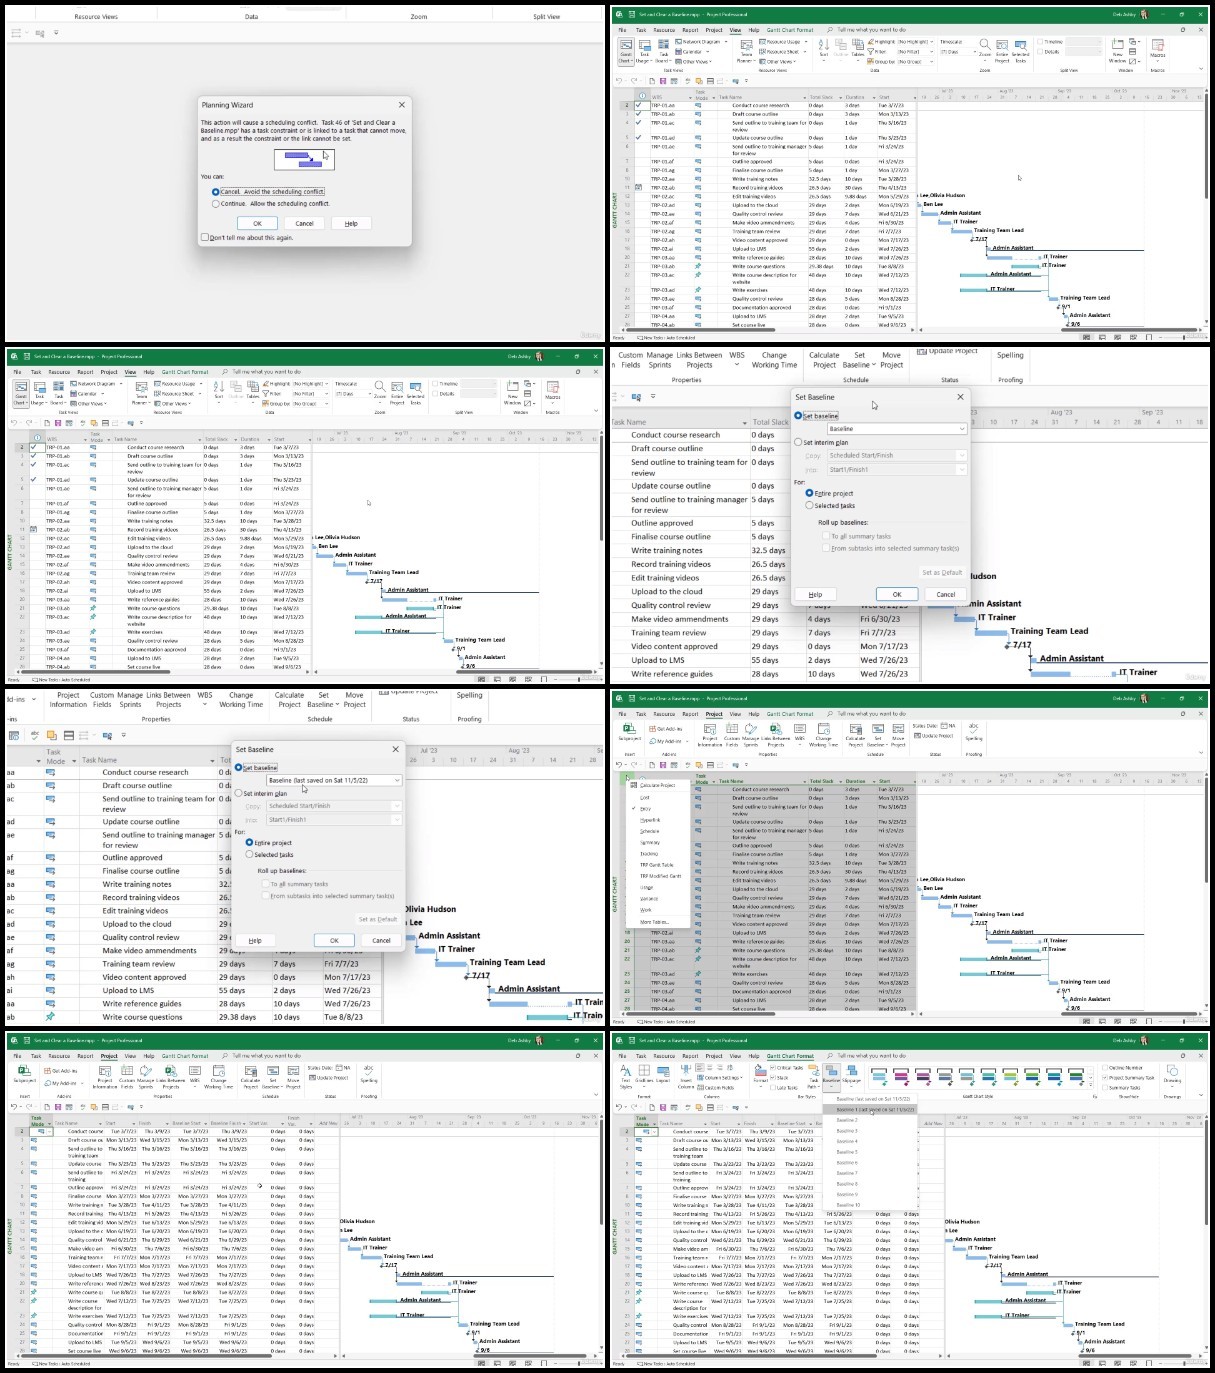This screenshot has width=1215, height=1373.
Task: Click Links Between Projects icon in bottom-left window
Action: (171, 1075)
